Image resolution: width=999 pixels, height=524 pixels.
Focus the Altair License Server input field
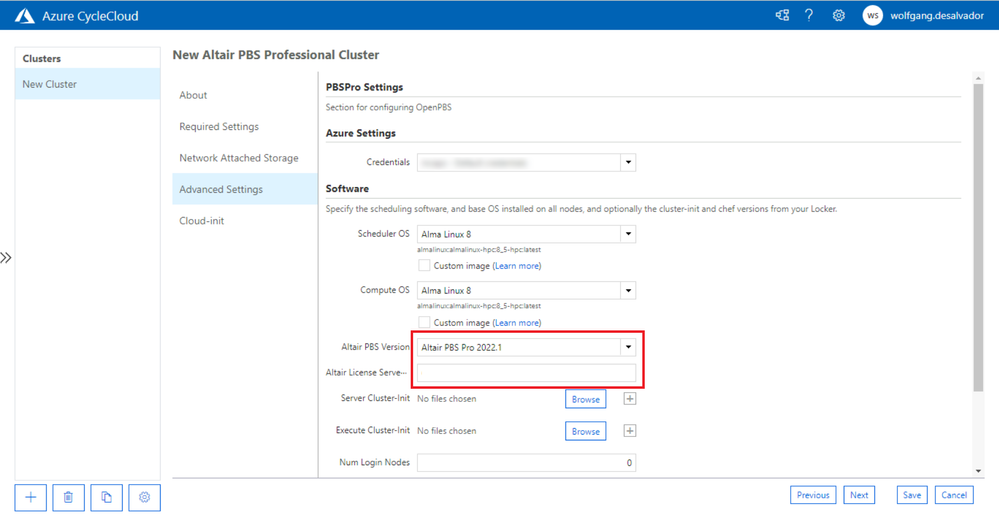pos(526,373)
